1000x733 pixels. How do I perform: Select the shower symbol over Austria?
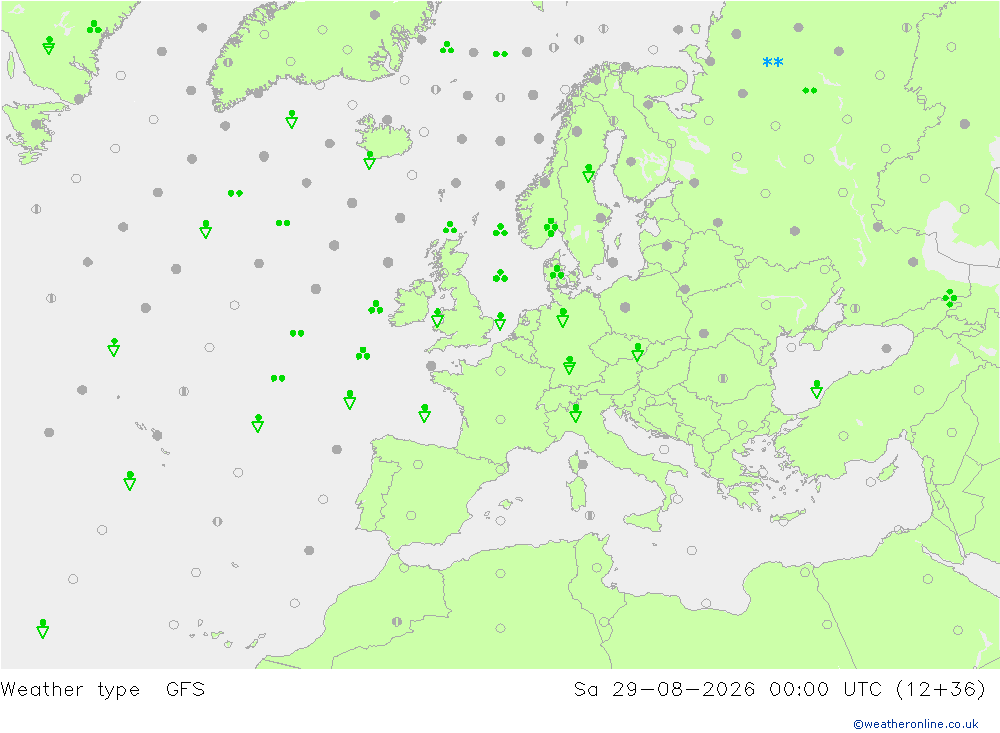637,352
